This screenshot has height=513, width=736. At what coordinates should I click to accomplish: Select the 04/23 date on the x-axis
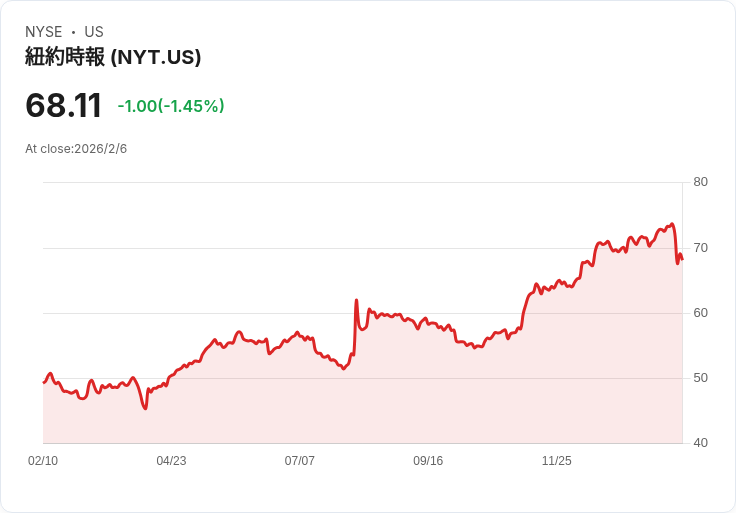pyautogui.click(x=171, y=461)
